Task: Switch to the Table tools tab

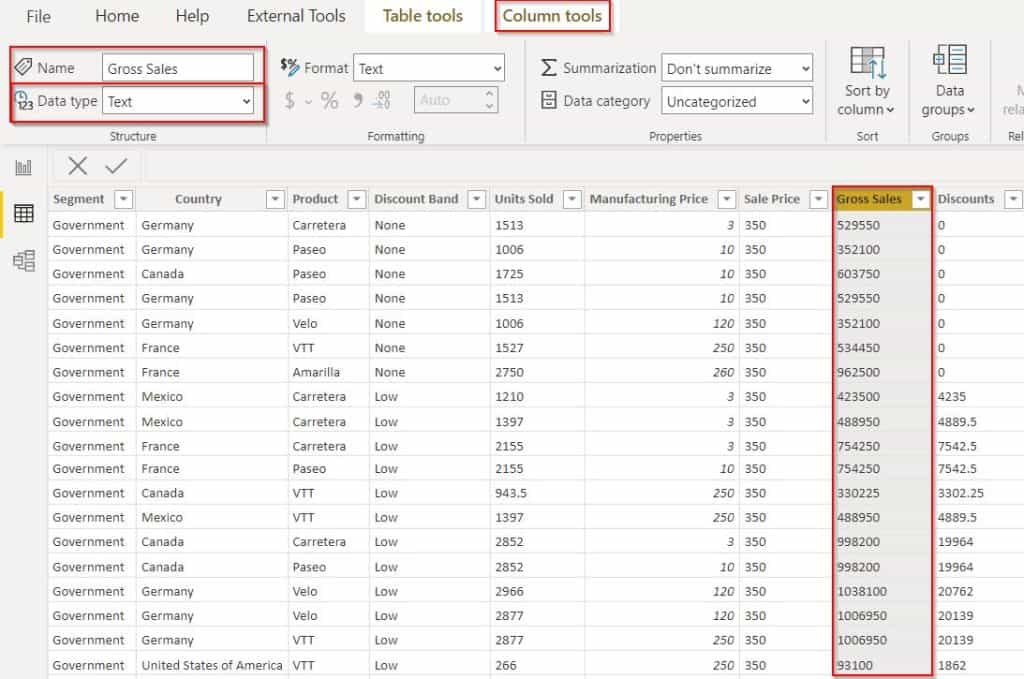Action: (x=423, y=16)
